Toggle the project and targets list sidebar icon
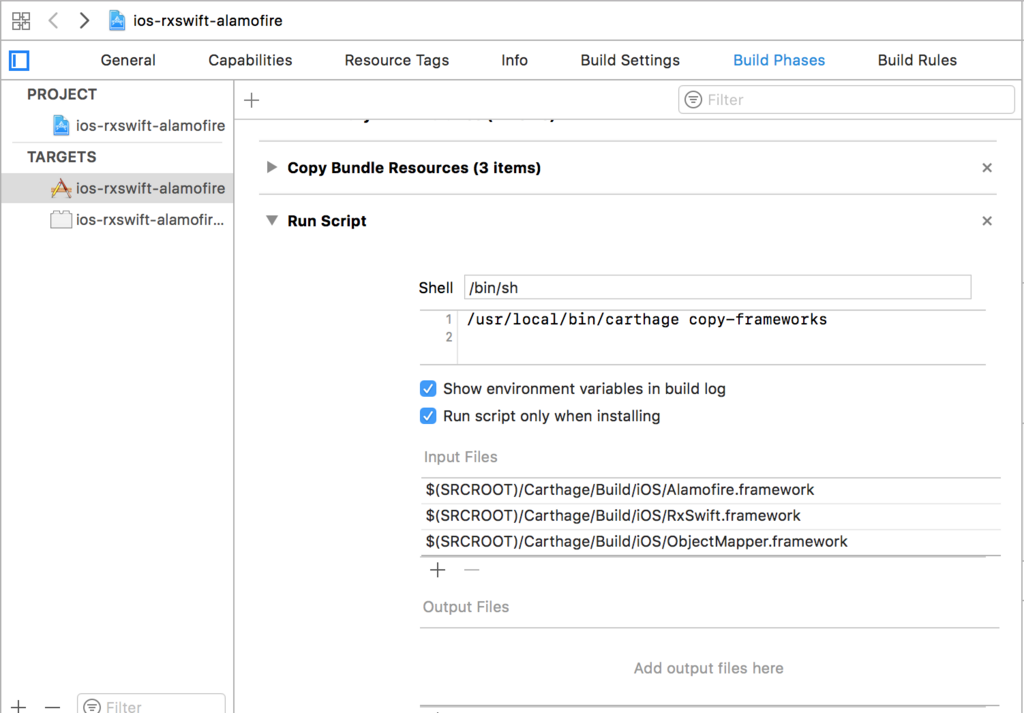Screen dimensions: 1024x713 tap(19, 61)
